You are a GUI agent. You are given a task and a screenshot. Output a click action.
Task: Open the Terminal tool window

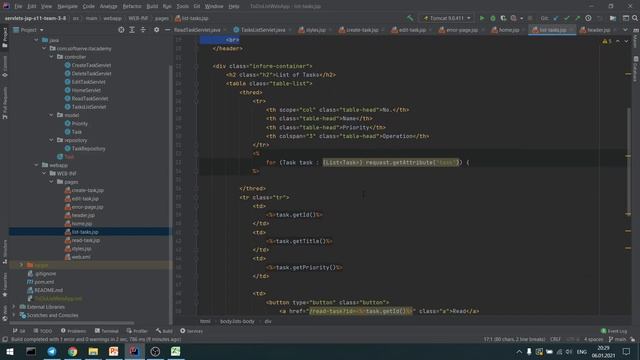pos(107,331)
